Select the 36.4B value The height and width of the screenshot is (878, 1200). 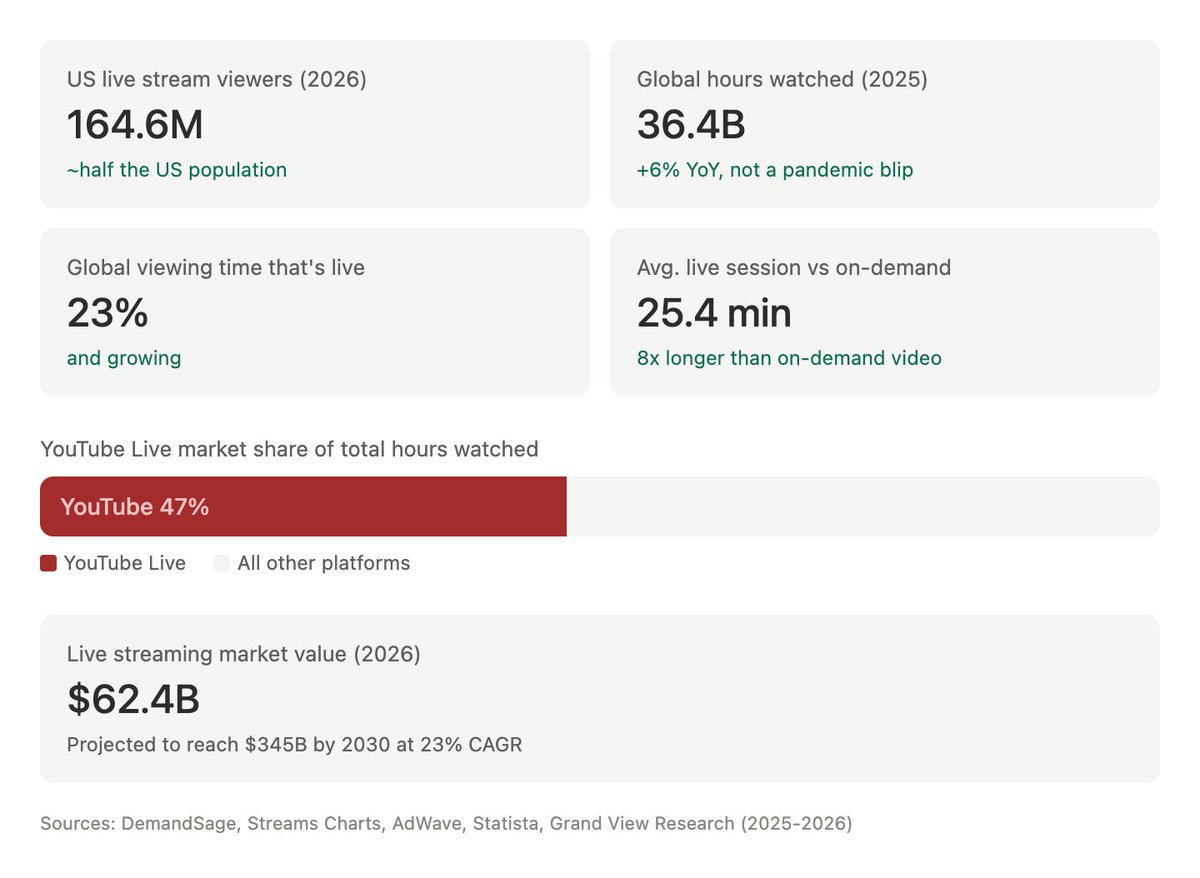[691, 125]
